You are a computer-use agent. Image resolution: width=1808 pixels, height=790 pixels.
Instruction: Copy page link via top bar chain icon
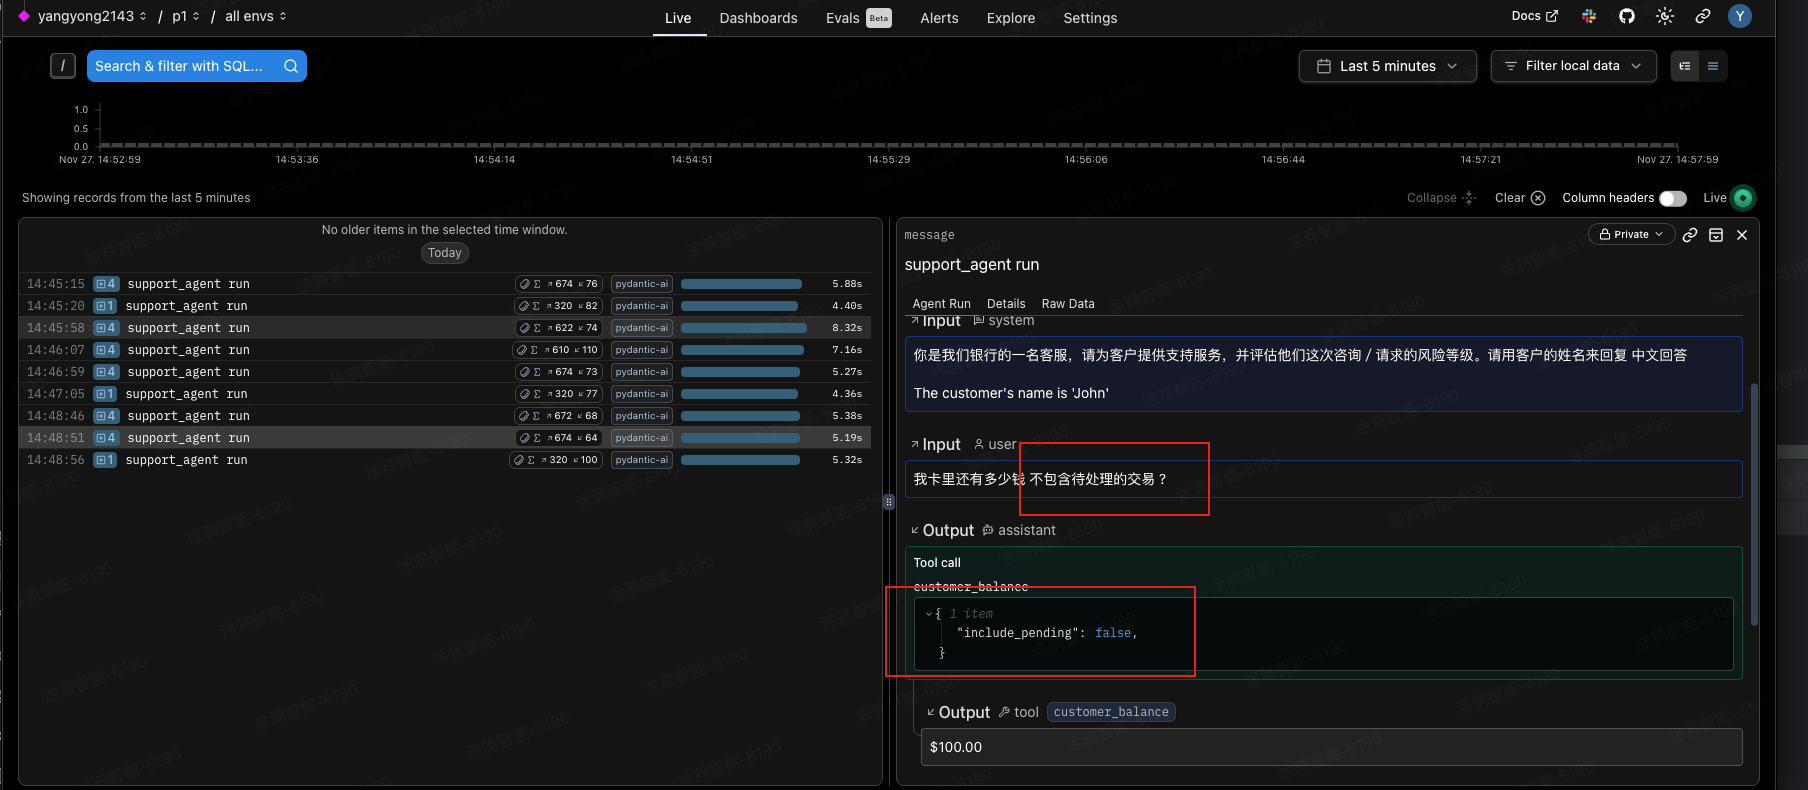1703,16
